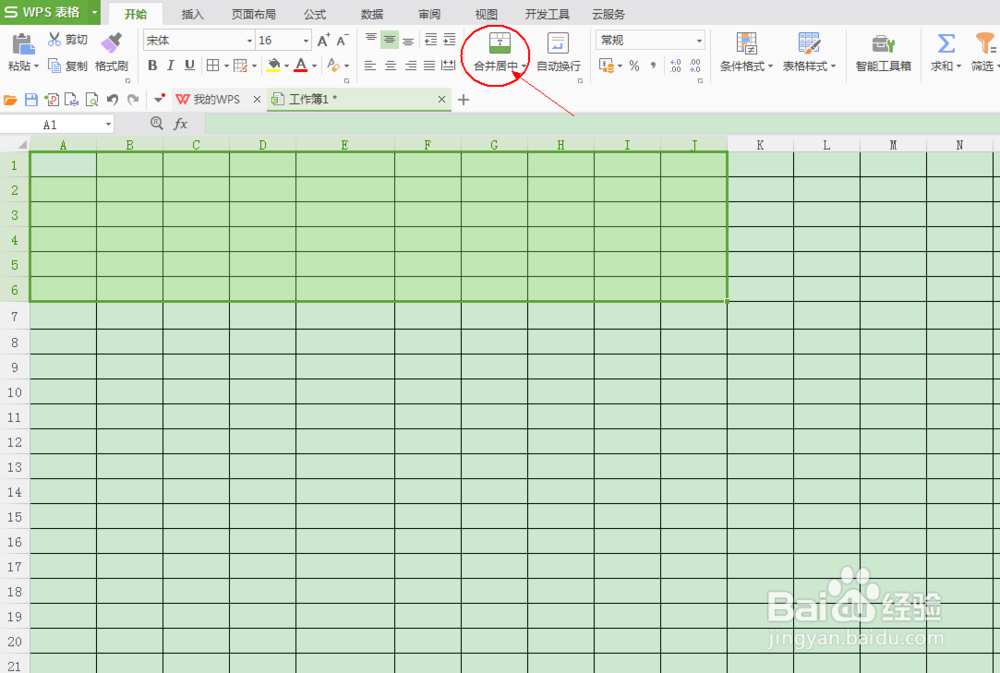Expand the font color dropdown arrow
The width and height of the screenshot is (1000, 673).
point(314,66)
